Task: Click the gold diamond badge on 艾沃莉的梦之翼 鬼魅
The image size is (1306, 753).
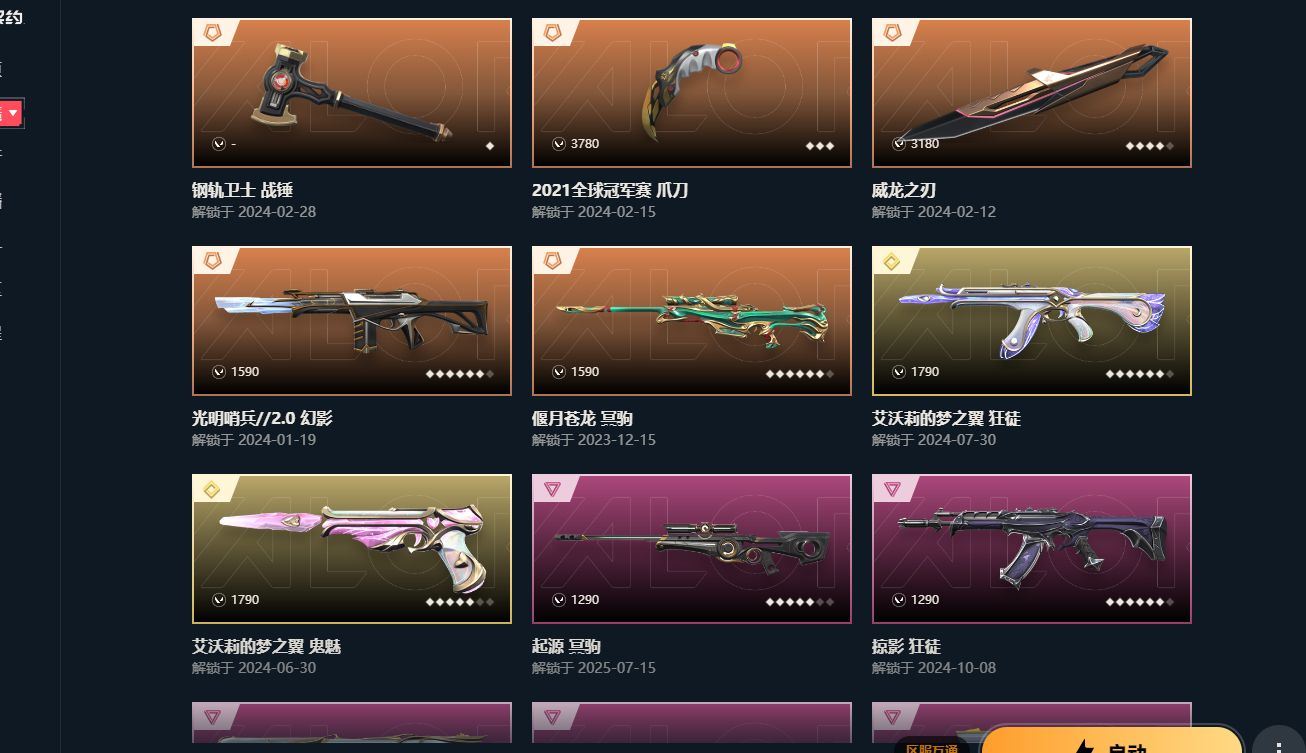Action: point(212,490)
